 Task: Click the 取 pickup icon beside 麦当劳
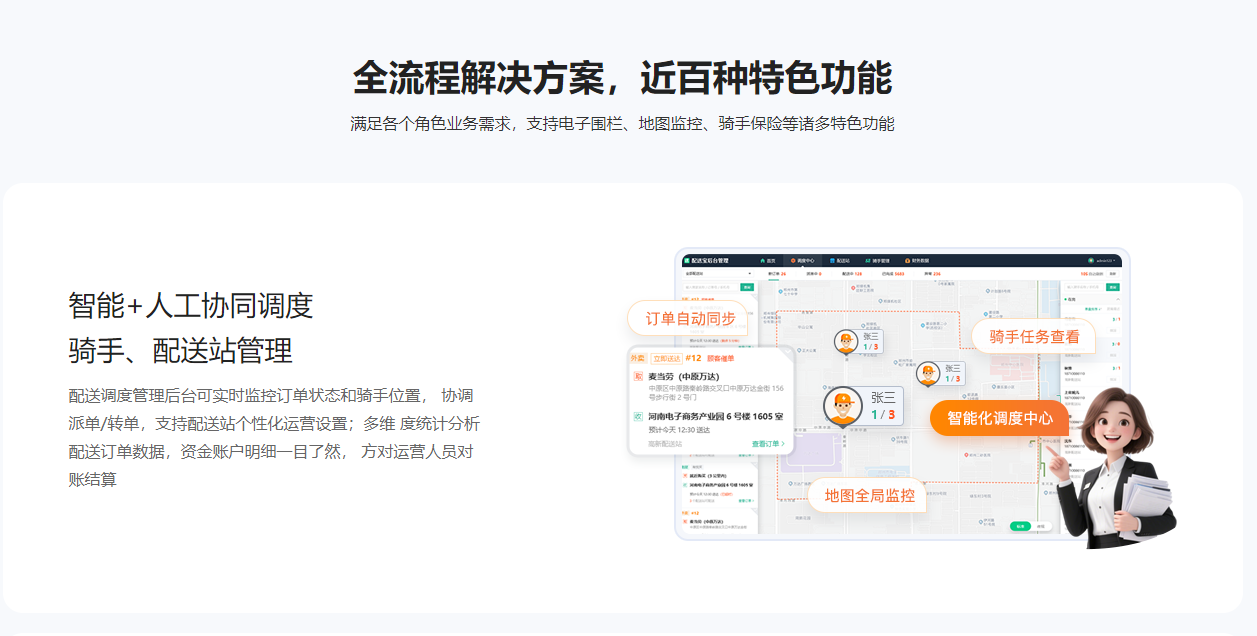[x=638, y=377]
